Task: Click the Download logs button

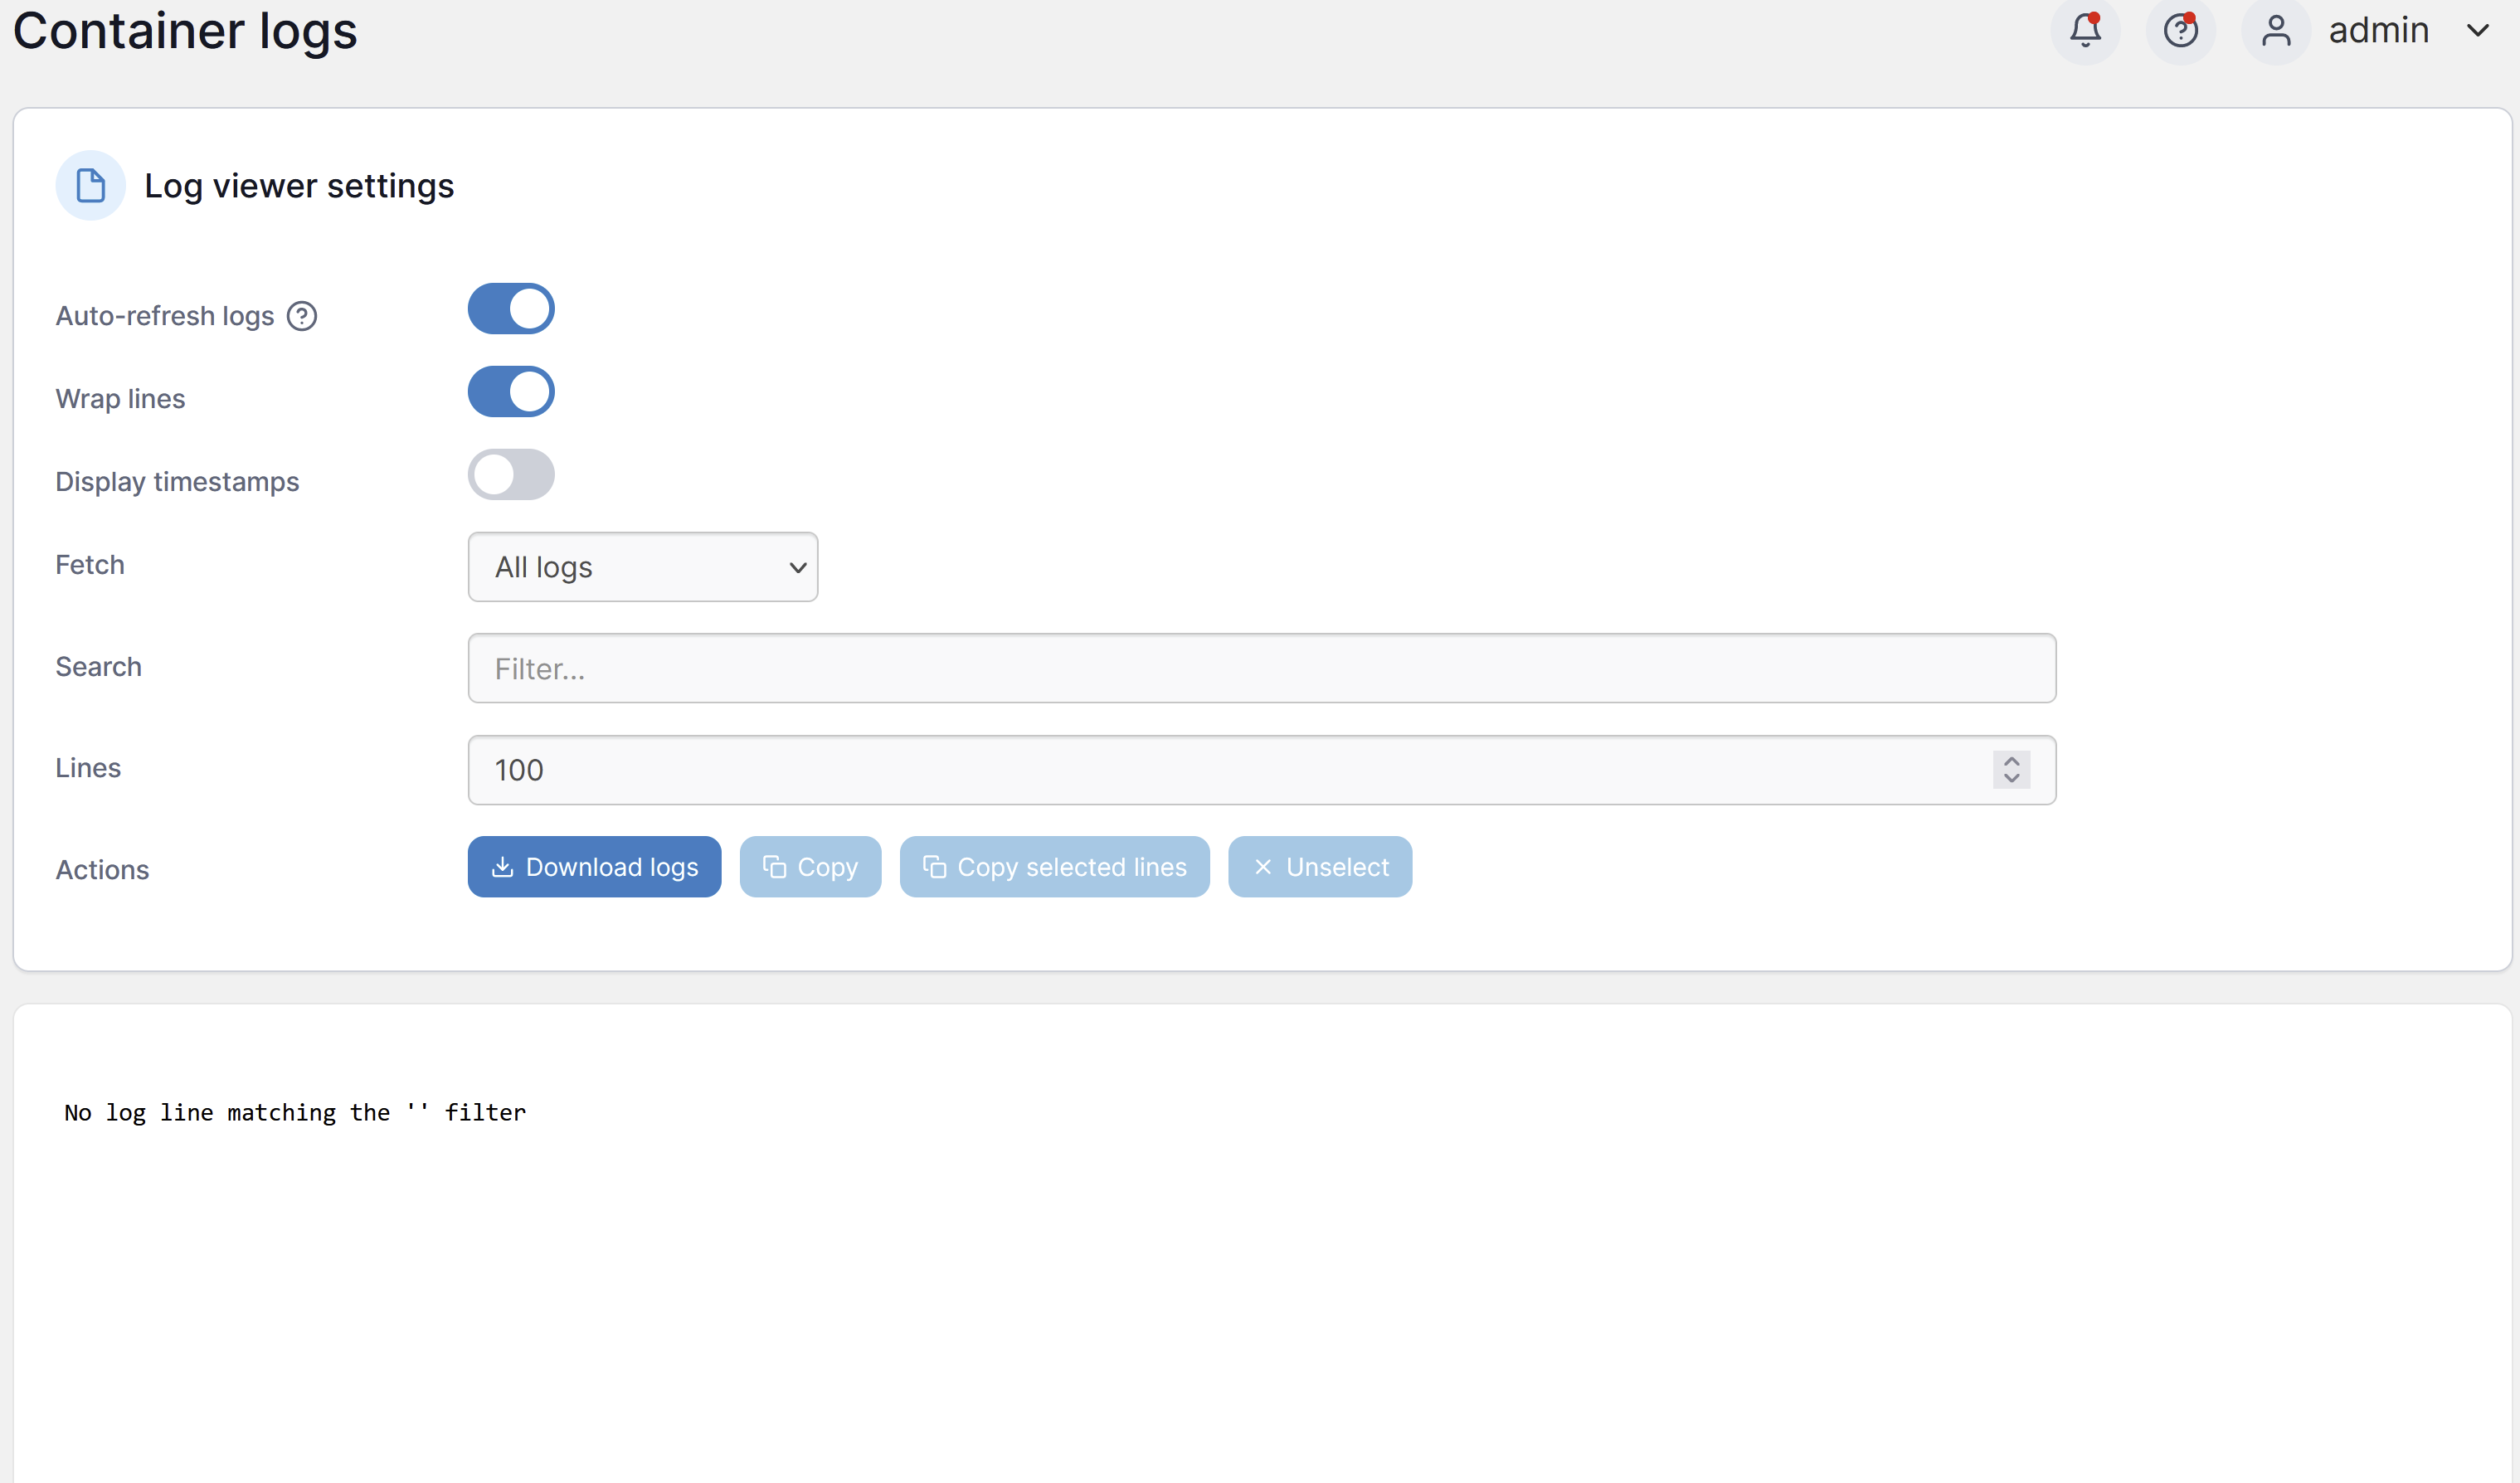Action: pyautogui.click(x=594, y=867)
